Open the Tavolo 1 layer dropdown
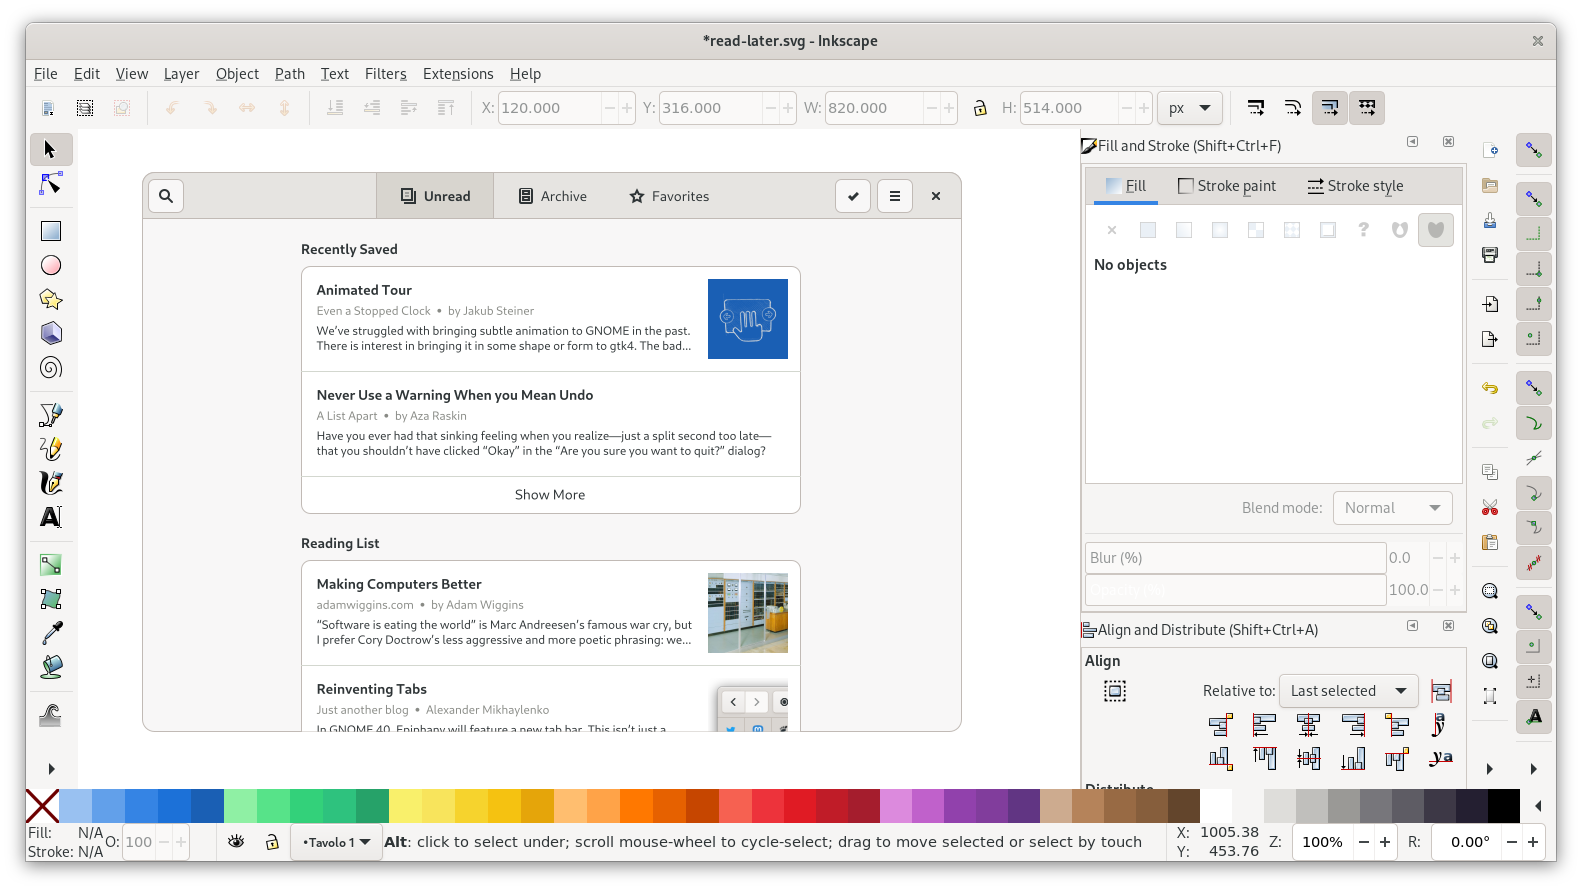The image size is (1582, 890). 336,842
